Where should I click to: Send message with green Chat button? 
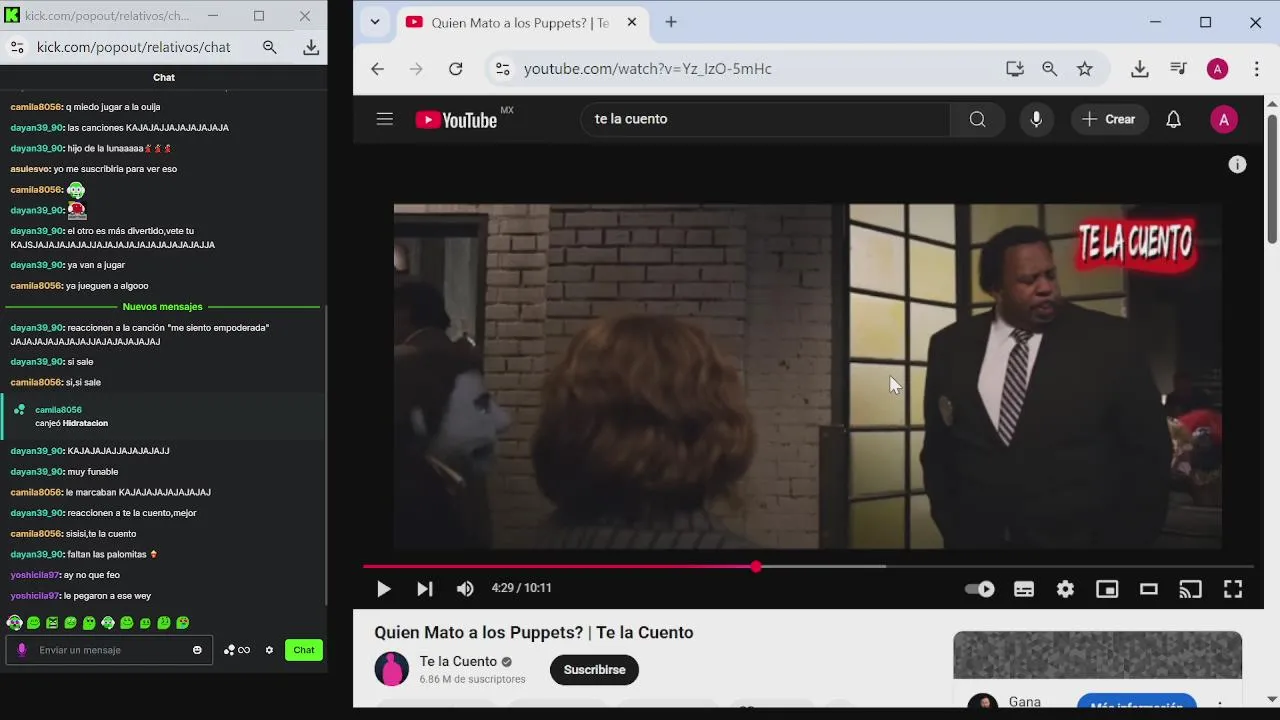click(x=304, y=650)
